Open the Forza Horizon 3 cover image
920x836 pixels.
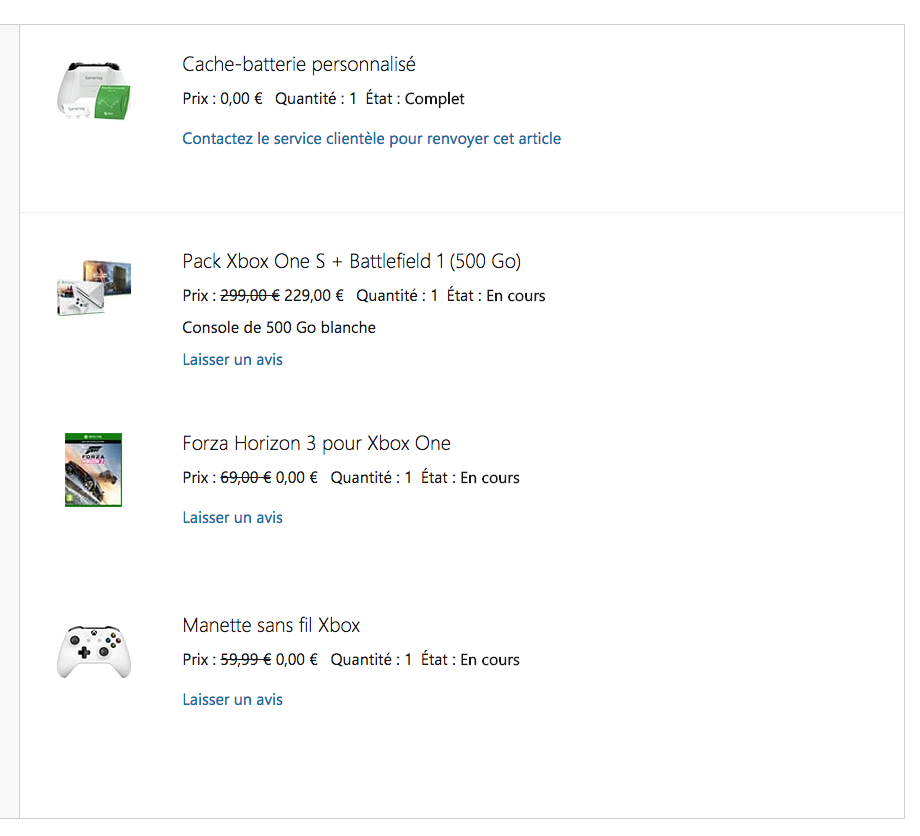pyautogui.click(x=93, y=469)
